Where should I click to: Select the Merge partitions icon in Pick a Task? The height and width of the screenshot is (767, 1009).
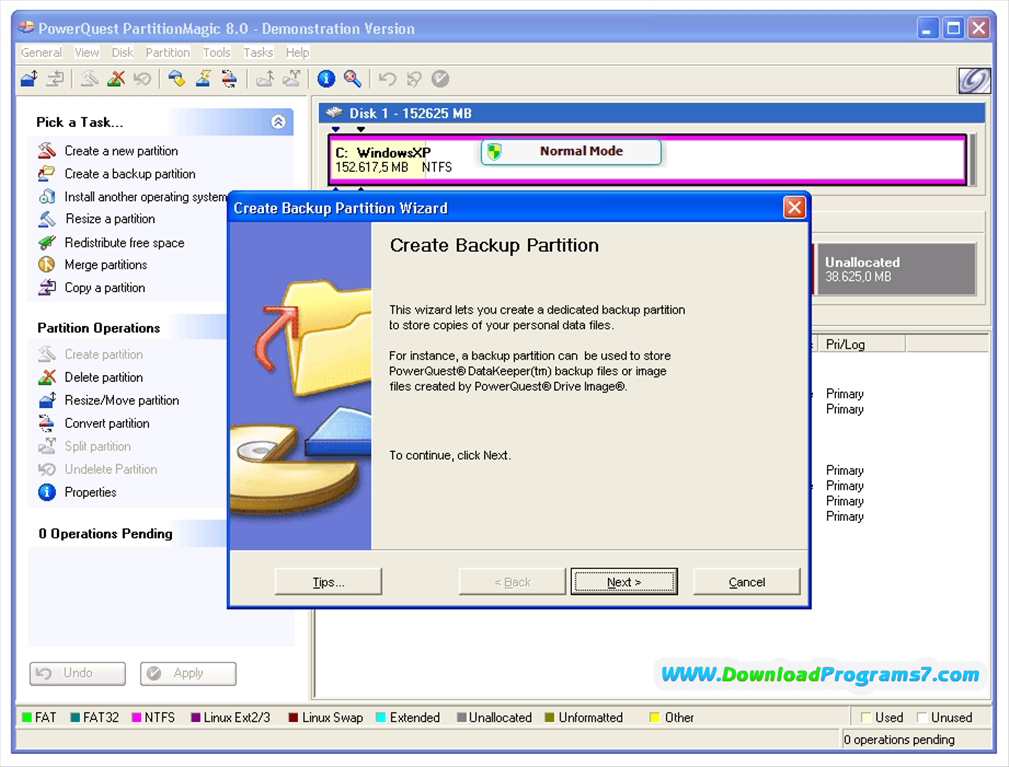[46, 264]
